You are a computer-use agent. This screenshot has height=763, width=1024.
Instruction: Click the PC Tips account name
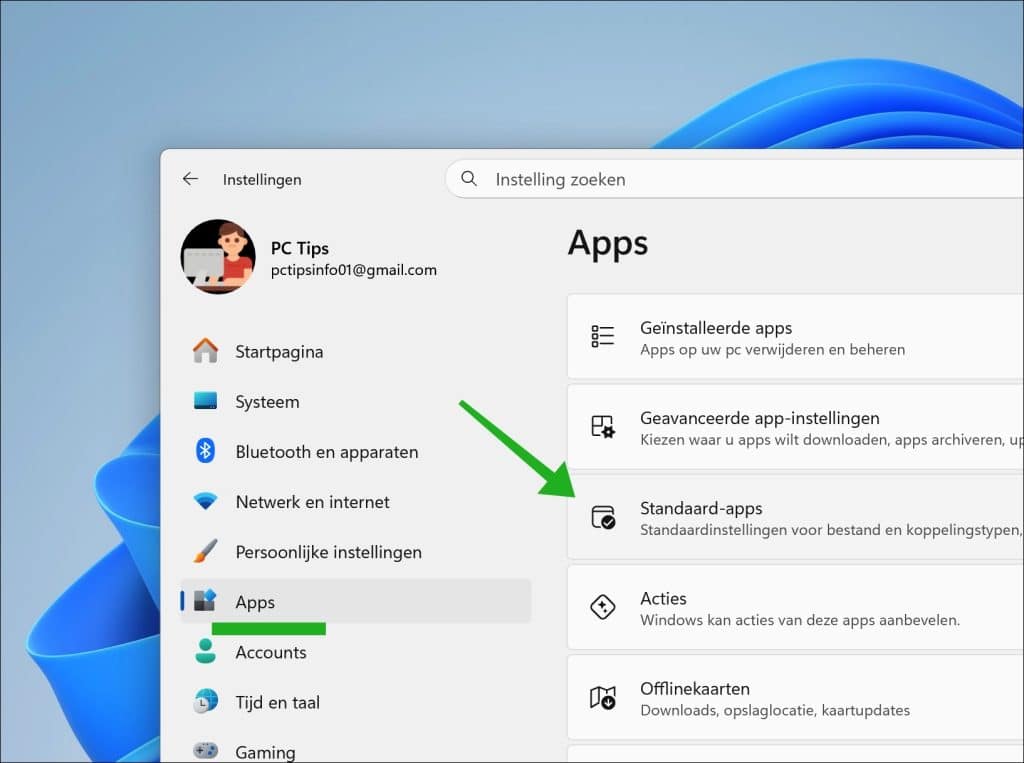coord(300,248)
